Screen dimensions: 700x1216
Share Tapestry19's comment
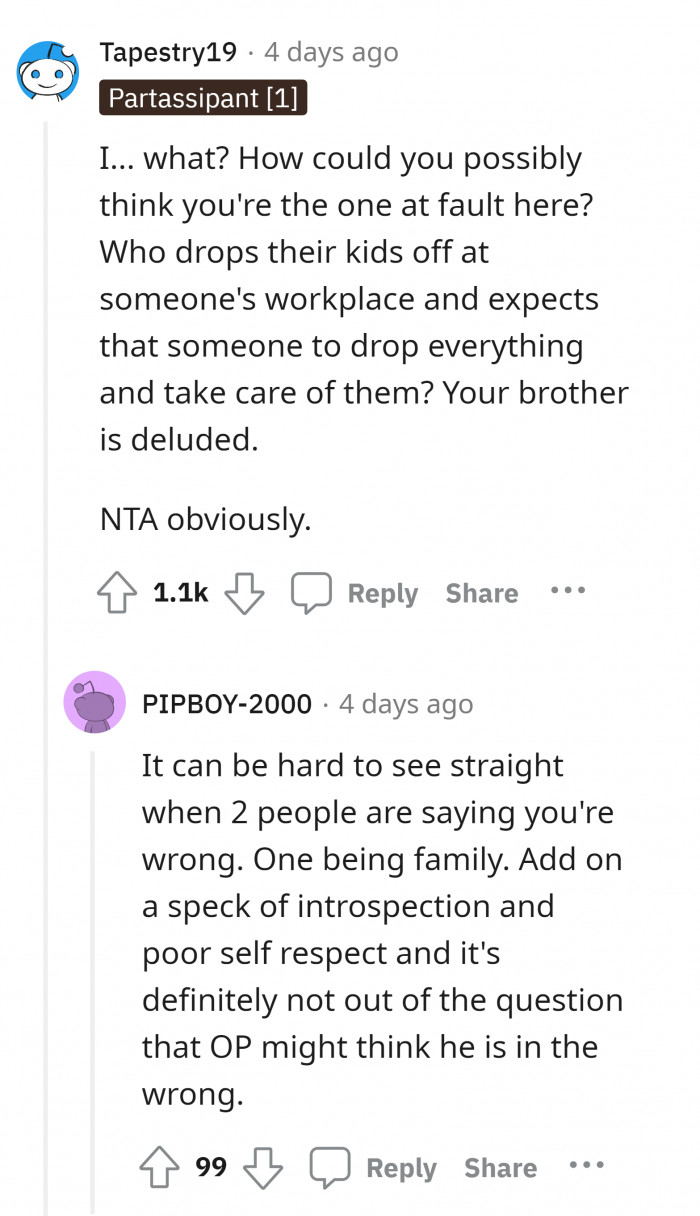coord(482,593)
